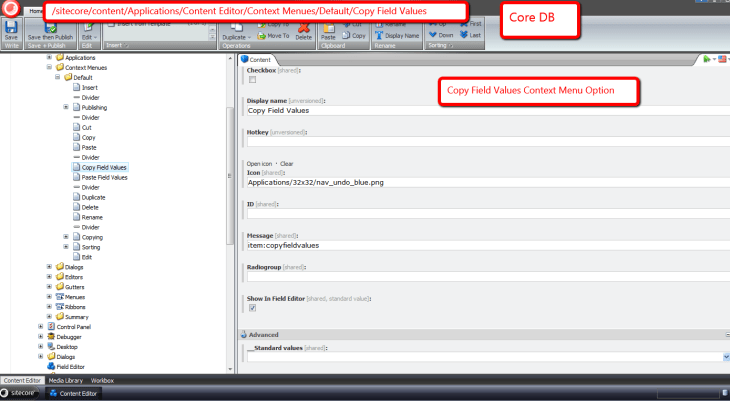This screenshot has width=730, height=401.
Task: Select Copy Field Values tree item
Action: point(104,167)
